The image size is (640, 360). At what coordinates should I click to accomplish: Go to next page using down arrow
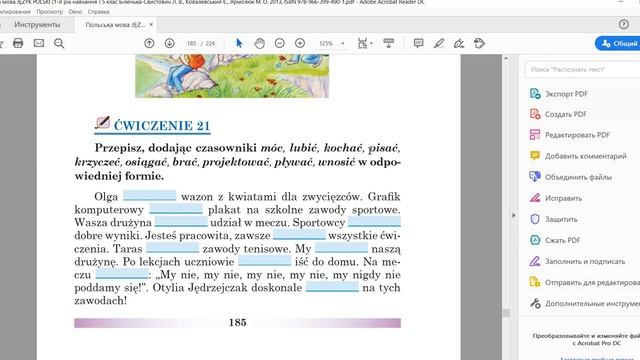(169, 43)
